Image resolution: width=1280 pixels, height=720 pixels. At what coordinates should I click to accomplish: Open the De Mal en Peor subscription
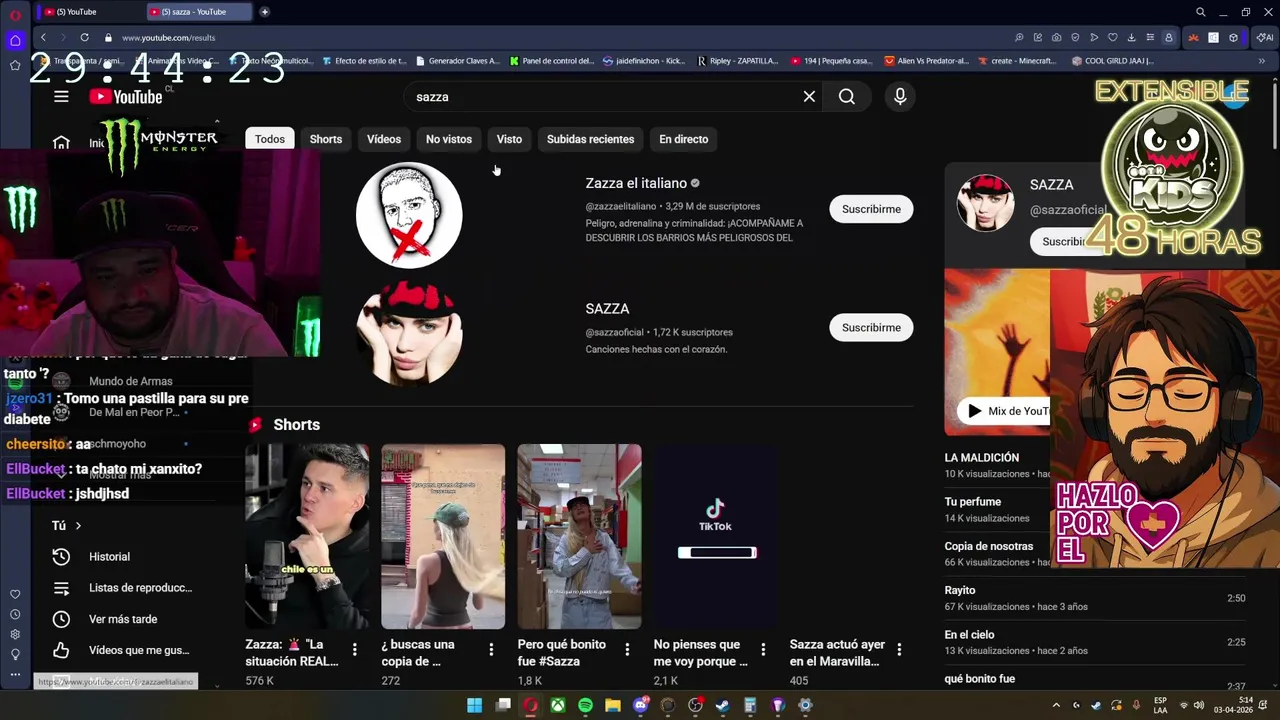pos(133,412)
